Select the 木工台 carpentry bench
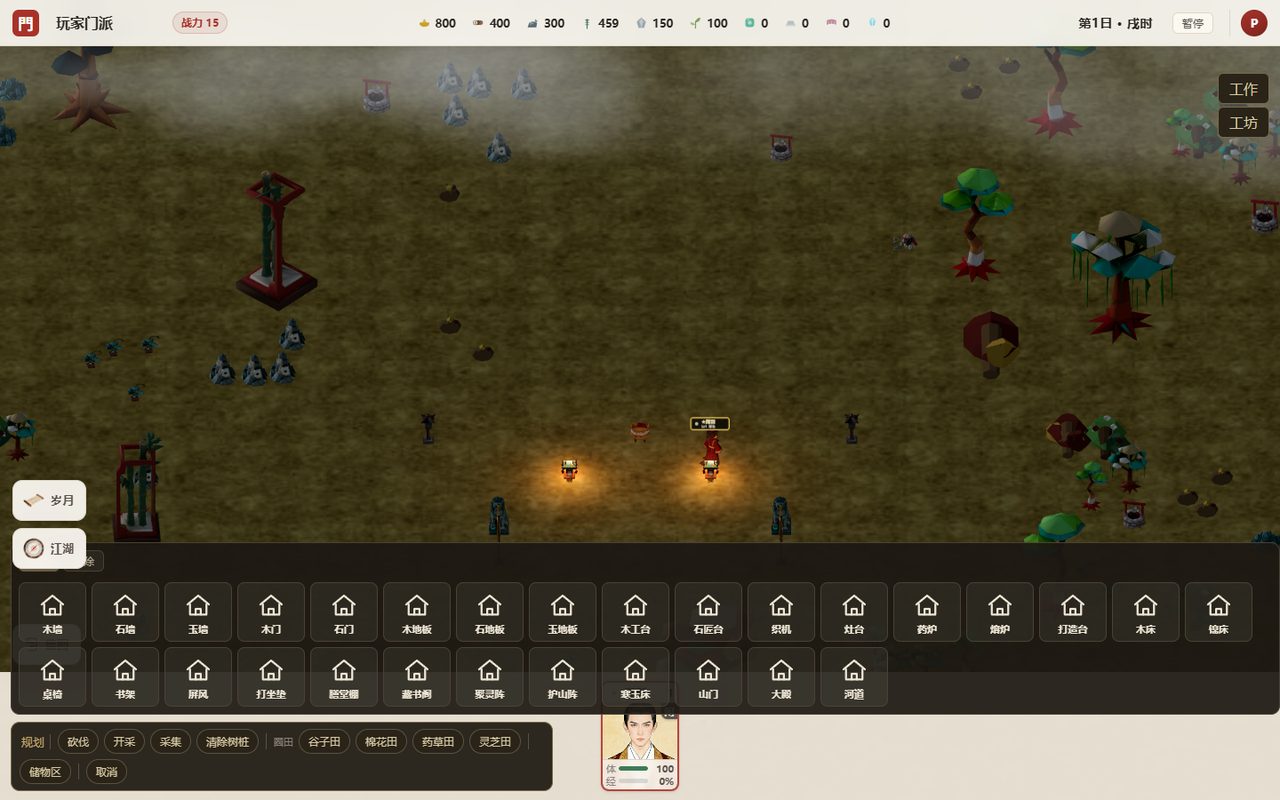The width and height of the screenshot is (1280, 800). [636, 612]
